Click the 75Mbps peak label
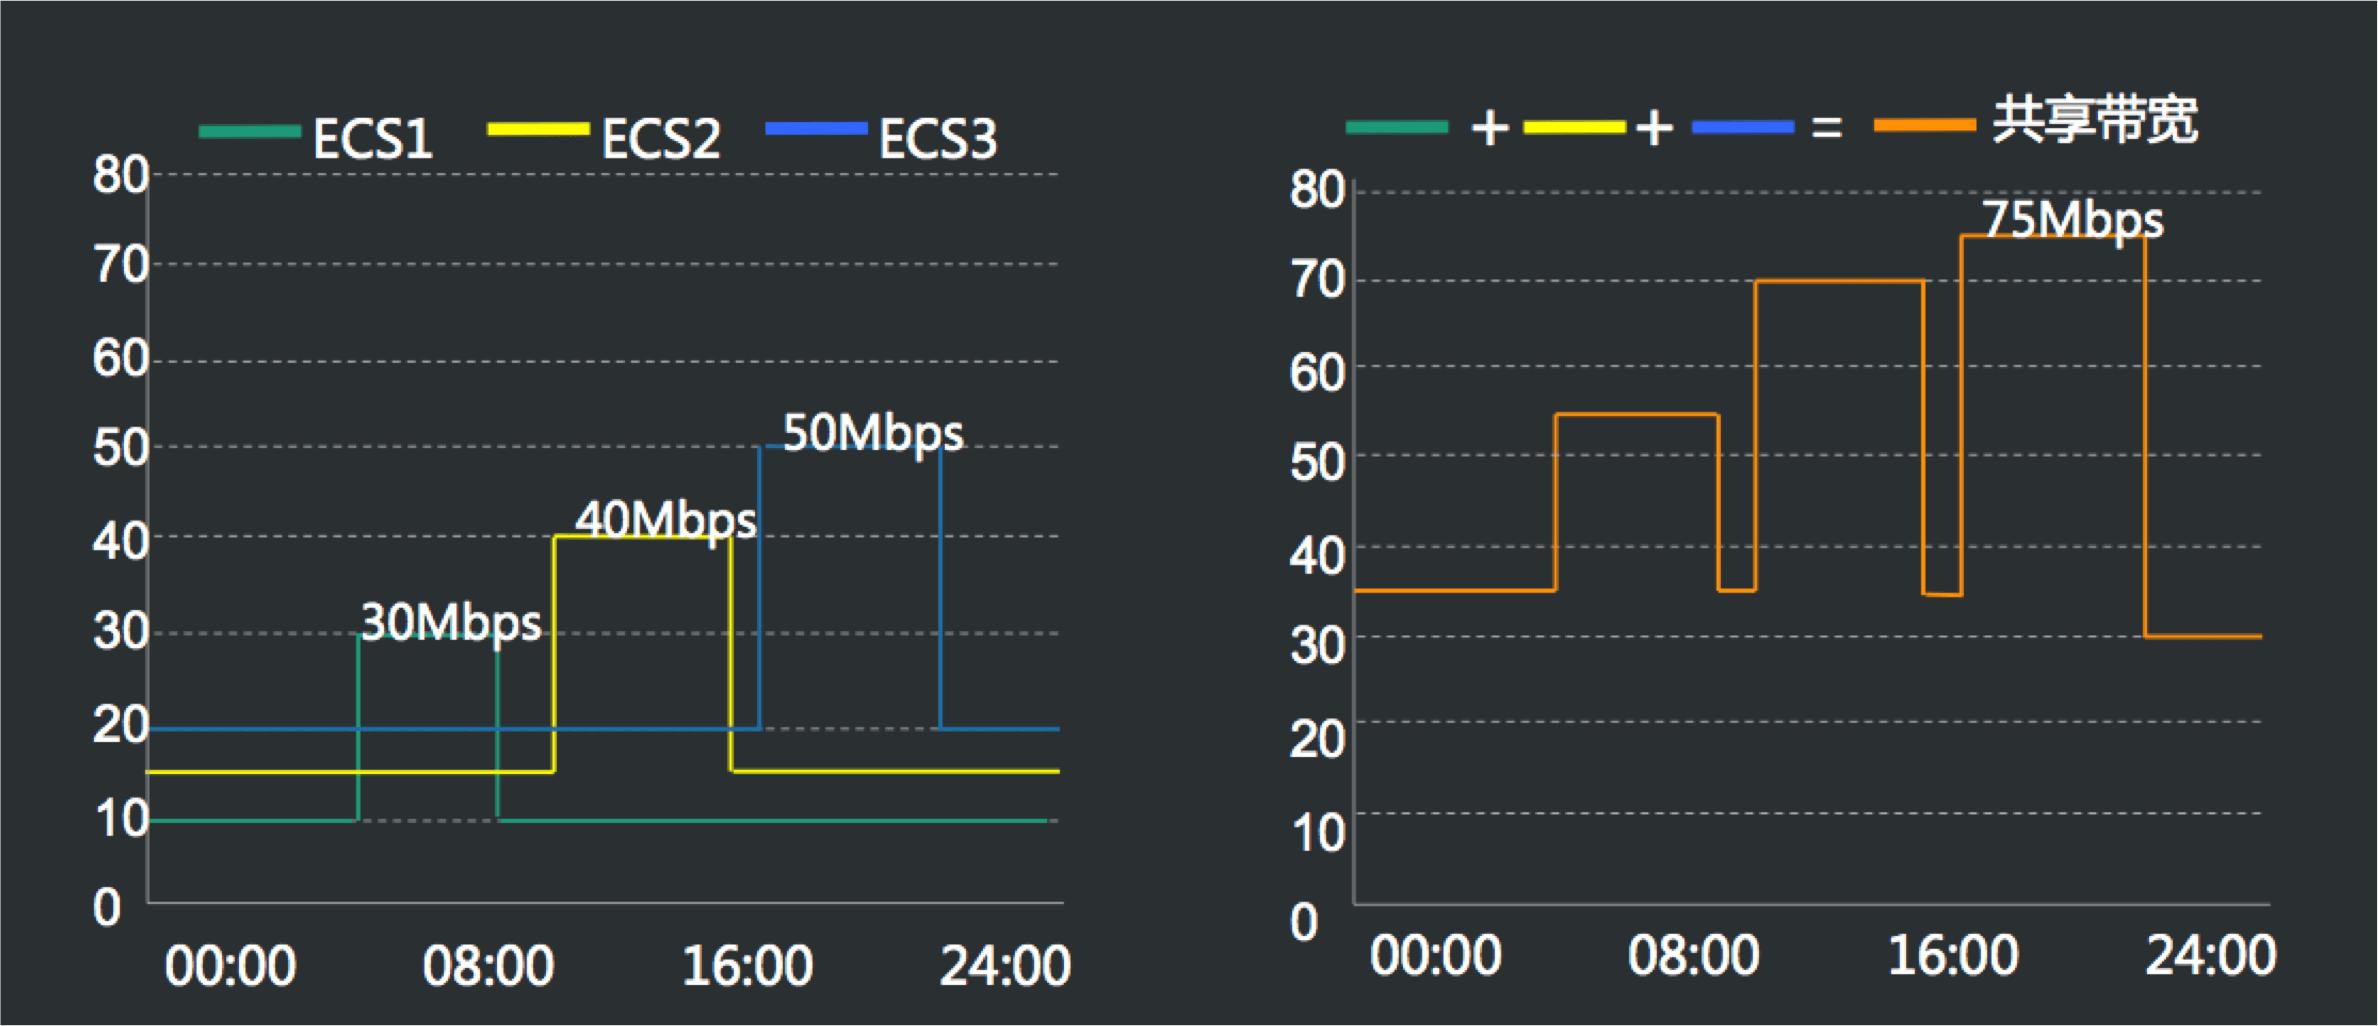Image resolution: width=2378 pixels, height=1026 pixels. coord(2073,221)
